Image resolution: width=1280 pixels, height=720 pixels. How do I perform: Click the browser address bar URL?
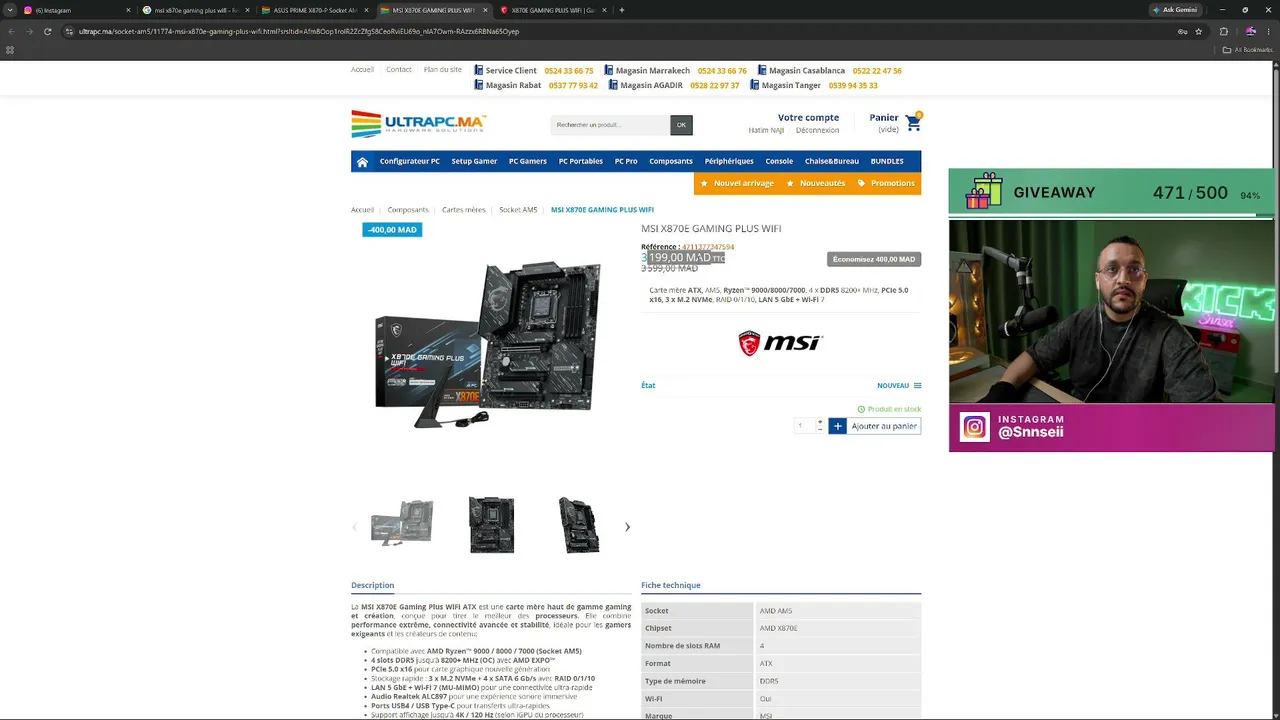[299, 31]
